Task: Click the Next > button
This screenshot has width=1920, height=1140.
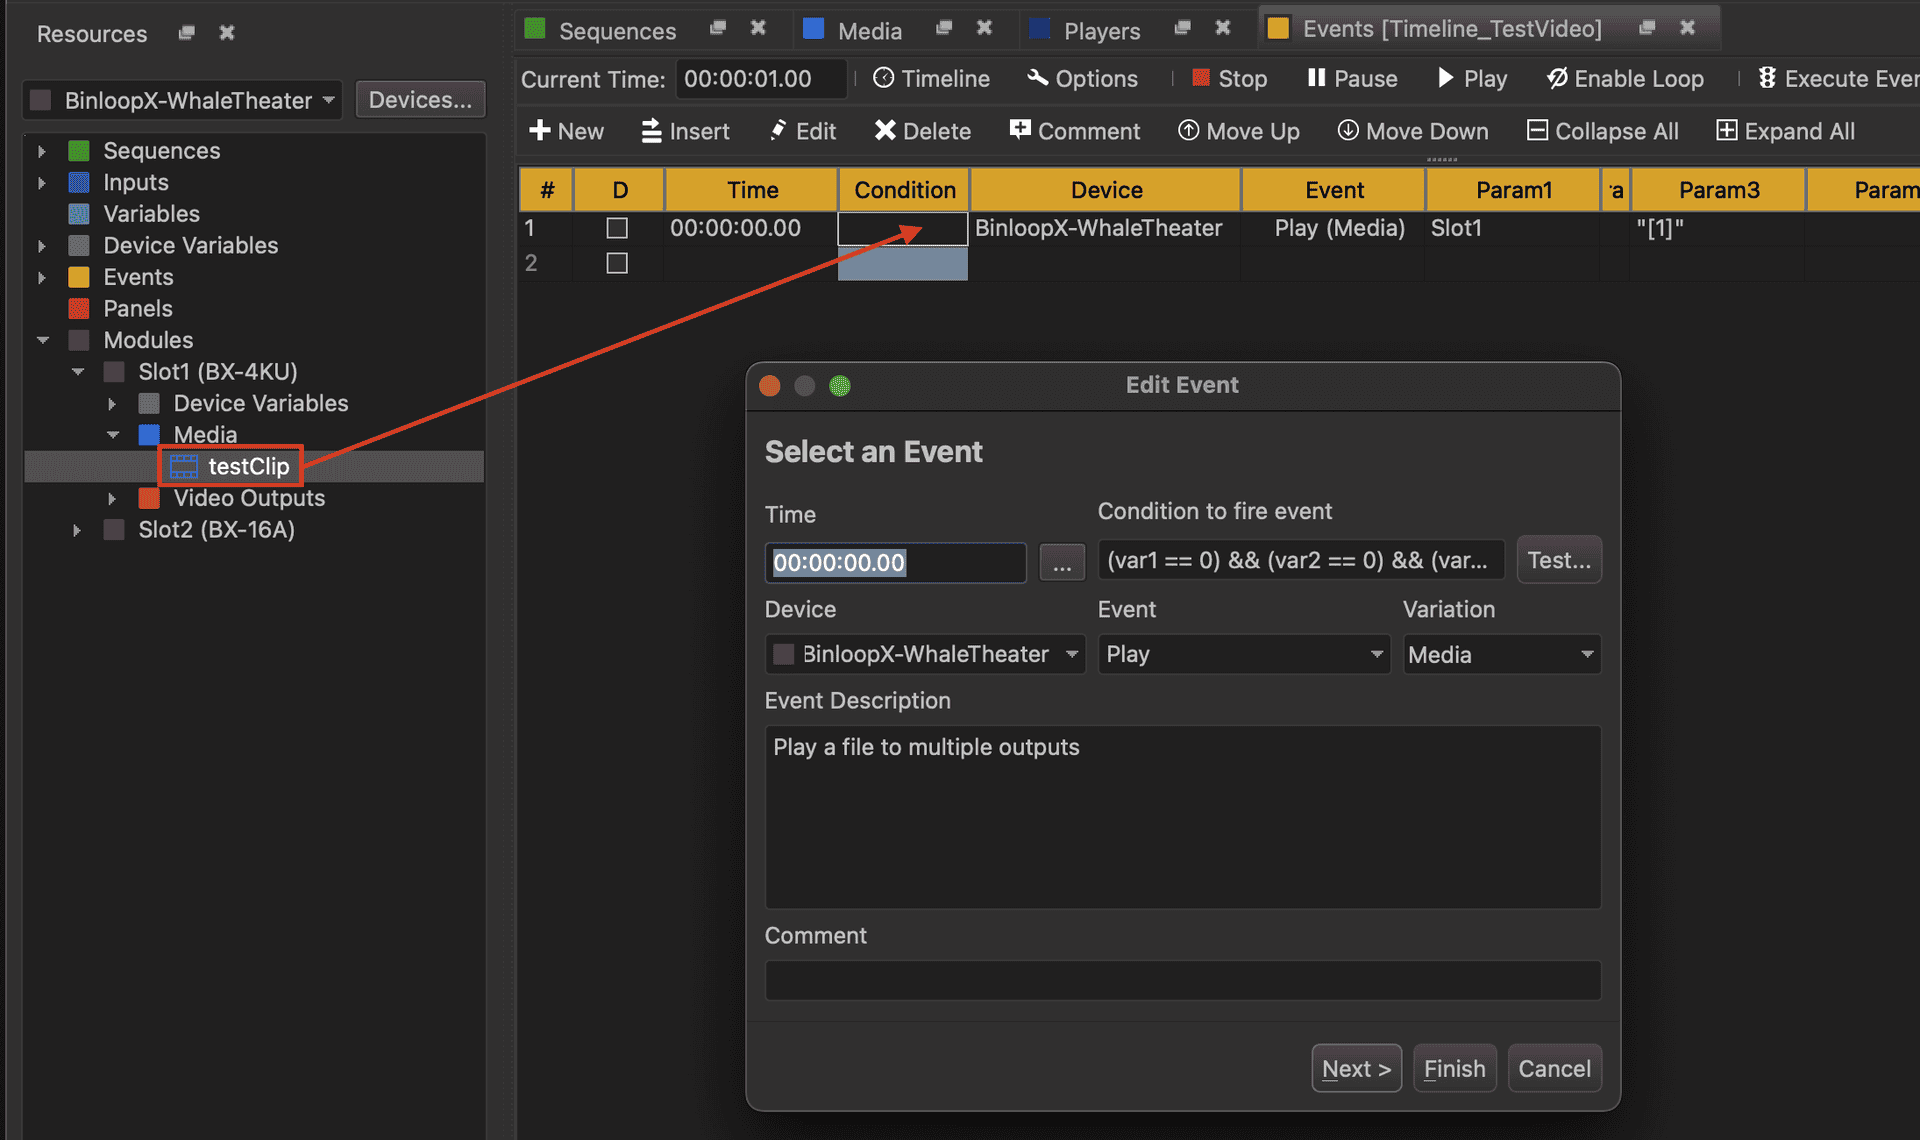Action: coord(1355,1068)
